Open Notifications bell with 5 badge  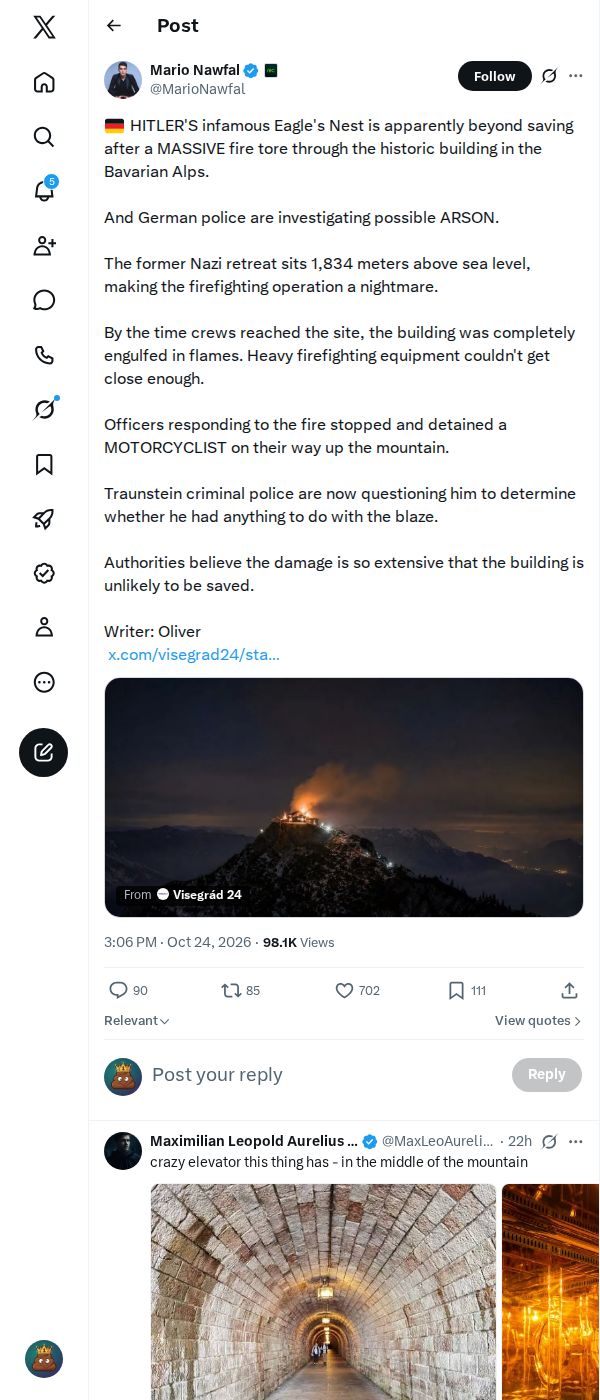pyautogui.click(x=44, y=191)
